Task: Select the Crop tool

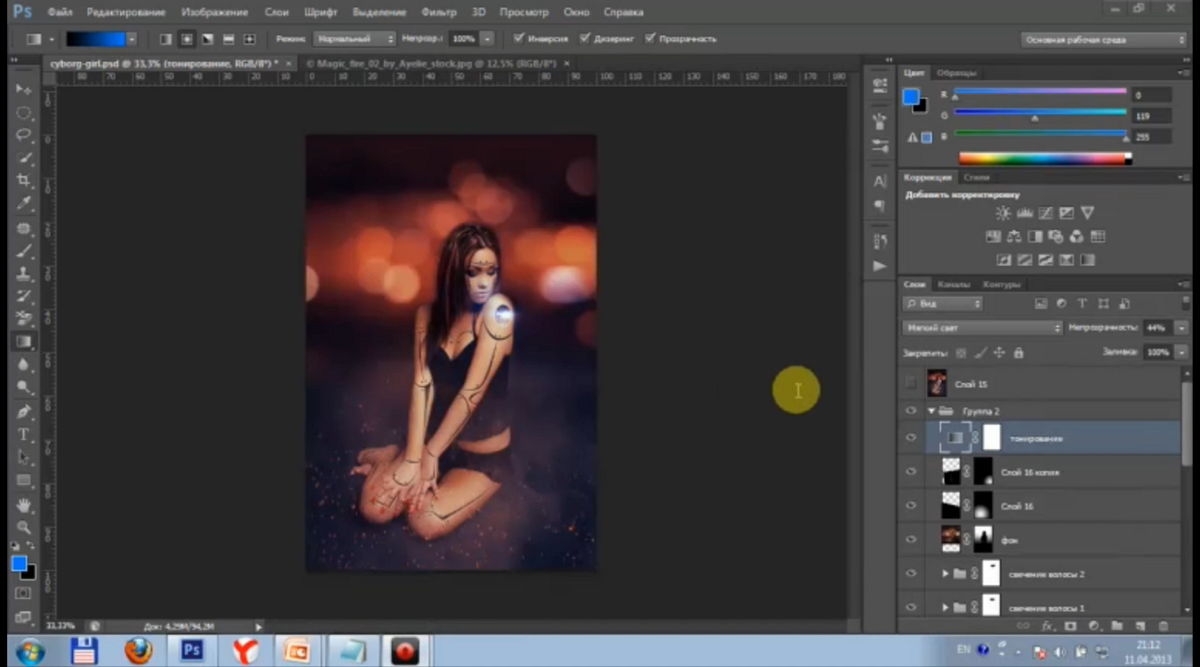Action: pos(24,181)
